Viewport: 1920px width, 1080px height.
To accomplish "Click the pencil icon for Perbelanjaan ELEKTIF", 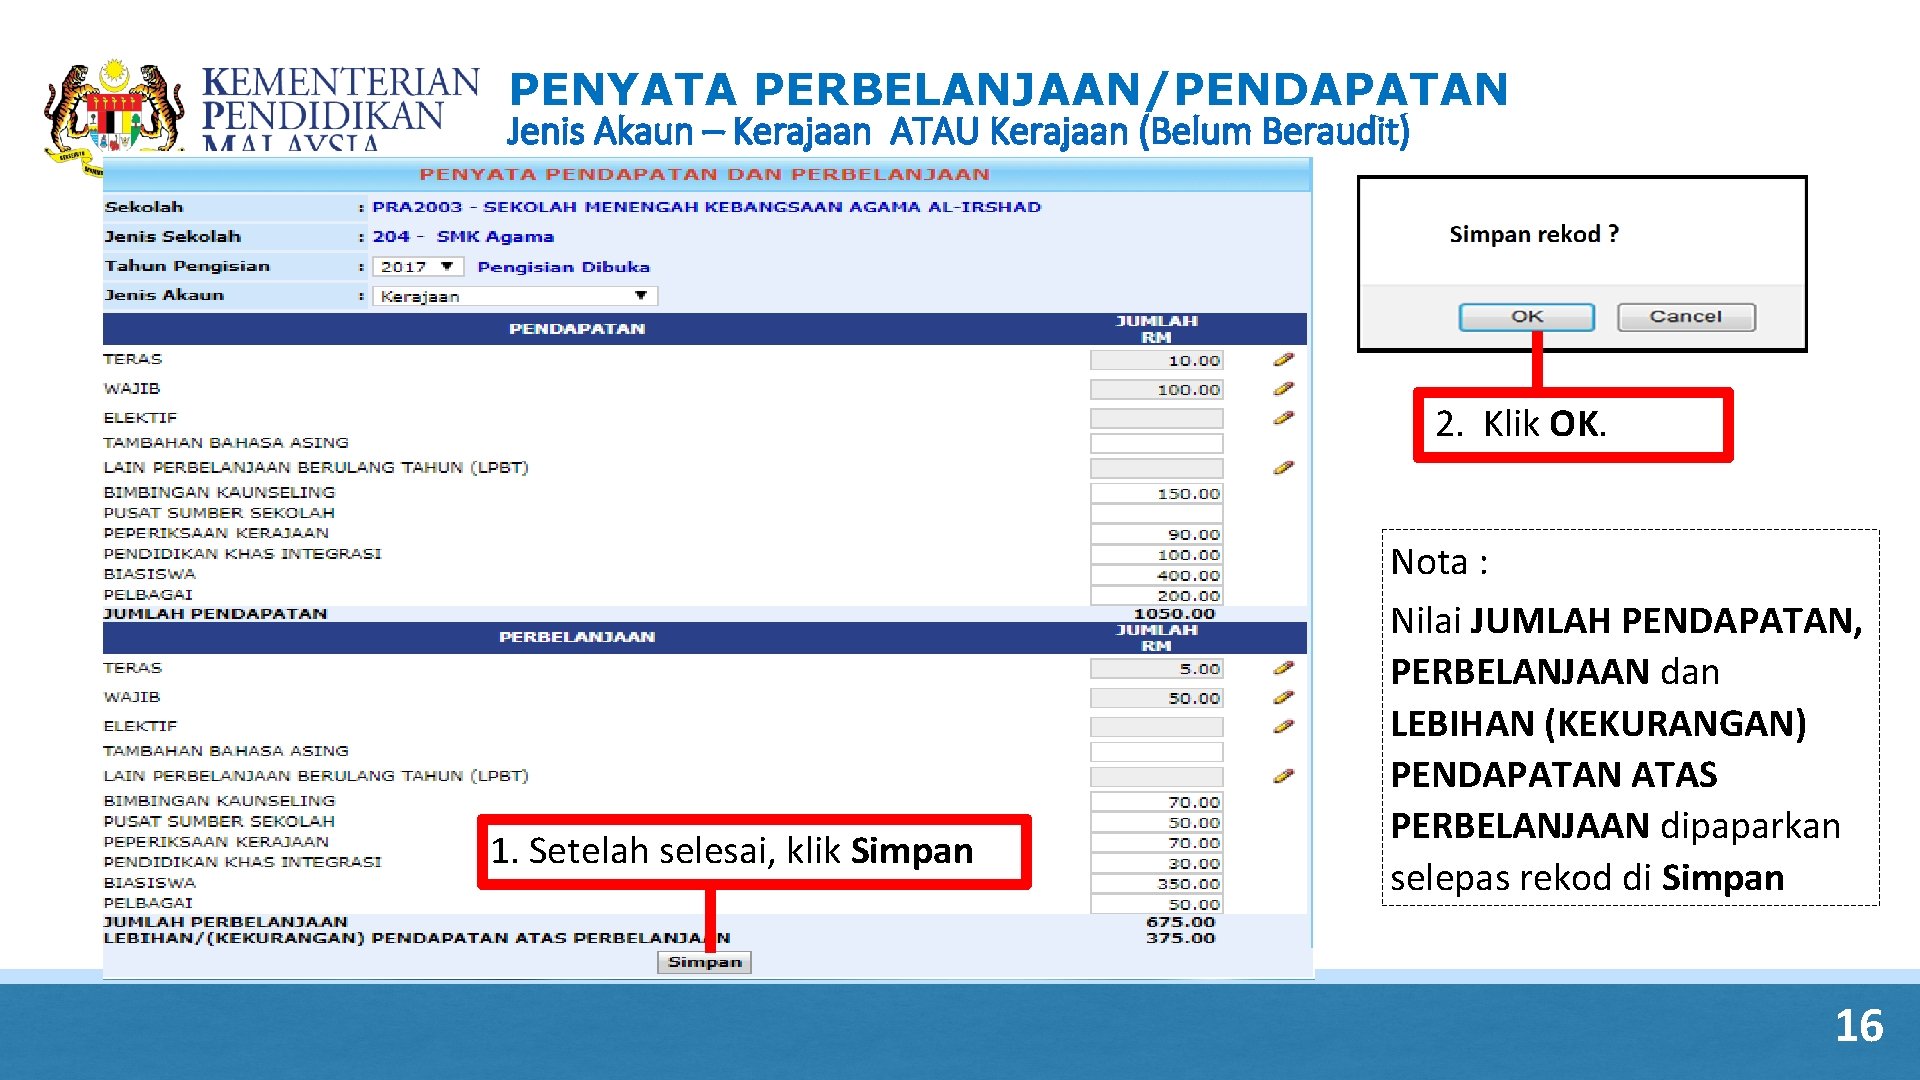I will 1284,726.
